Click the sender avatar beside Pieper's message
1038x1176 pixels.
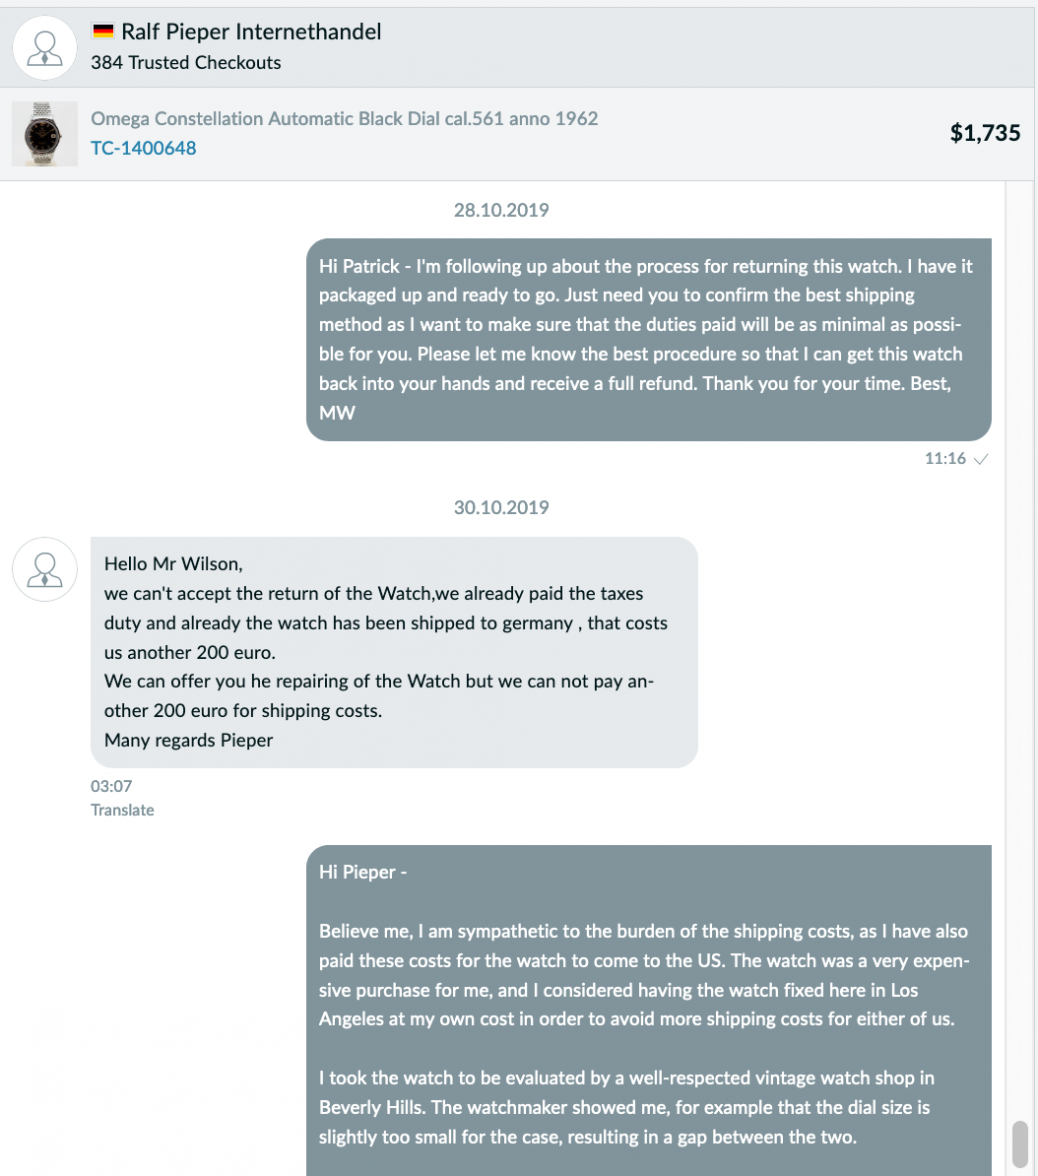45,569
